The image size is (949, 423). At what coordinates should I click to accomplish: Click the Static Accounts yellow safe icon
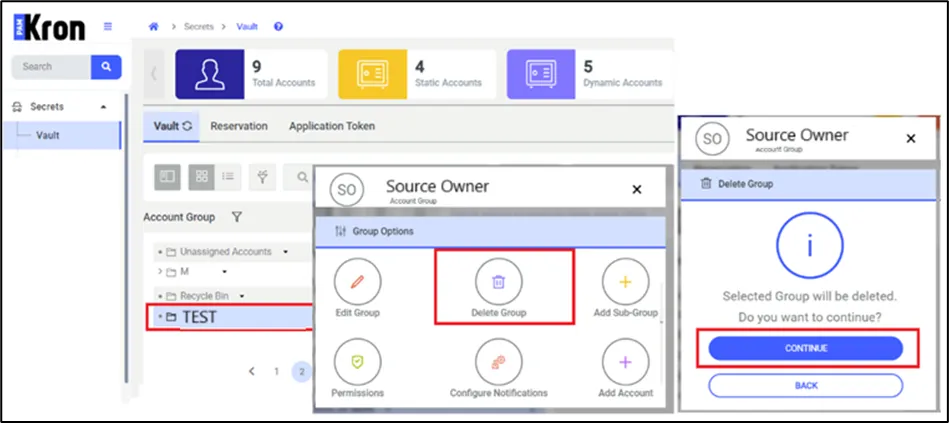point(372,74)
